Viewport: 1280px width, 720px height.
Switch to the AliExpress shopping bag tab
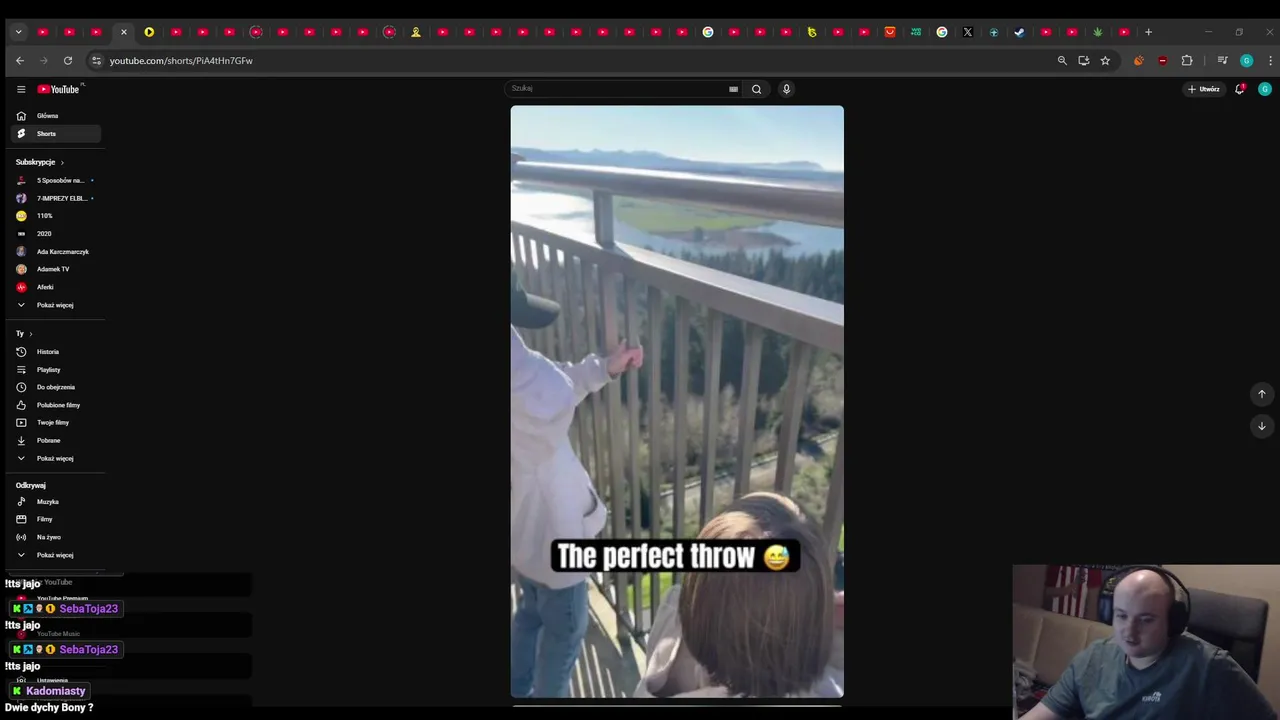tap(890, 32)
